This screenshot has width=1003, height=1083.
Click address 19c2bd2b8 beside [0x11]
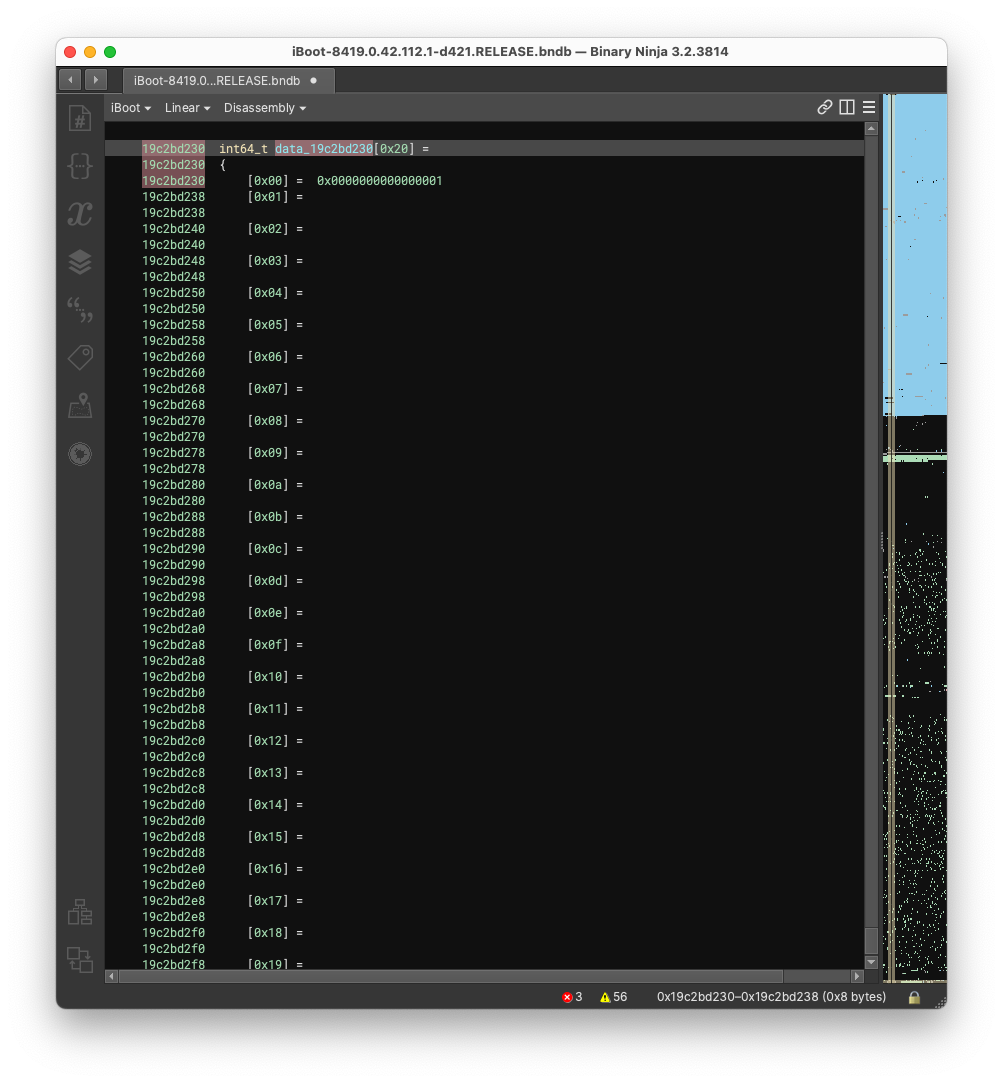pos(173,709)
